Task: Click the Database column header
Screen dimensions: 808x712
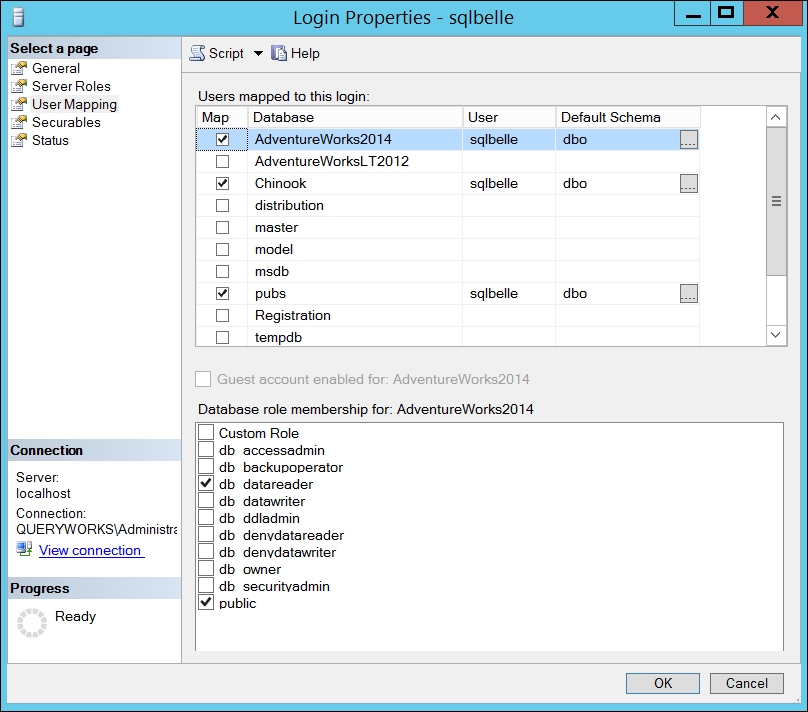Action: (x=355, y=117)
